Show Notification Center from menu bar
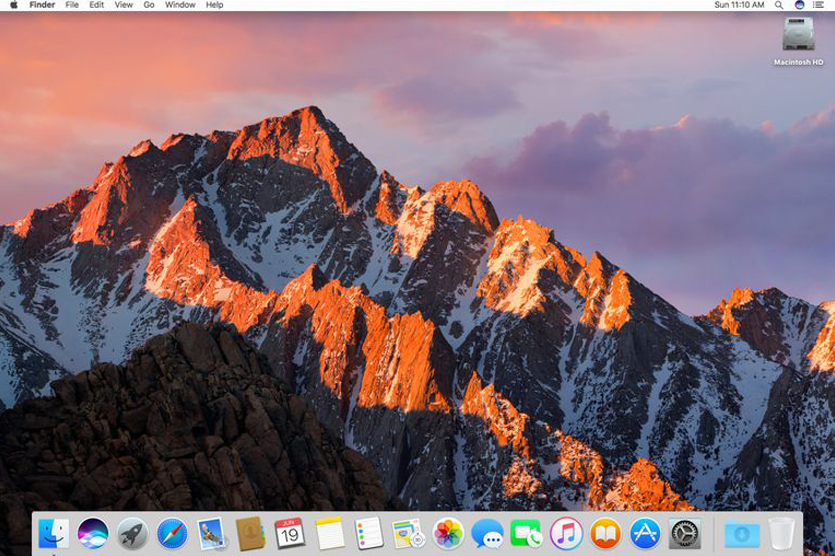Viewport: 835px width, 556px height. 819,5
